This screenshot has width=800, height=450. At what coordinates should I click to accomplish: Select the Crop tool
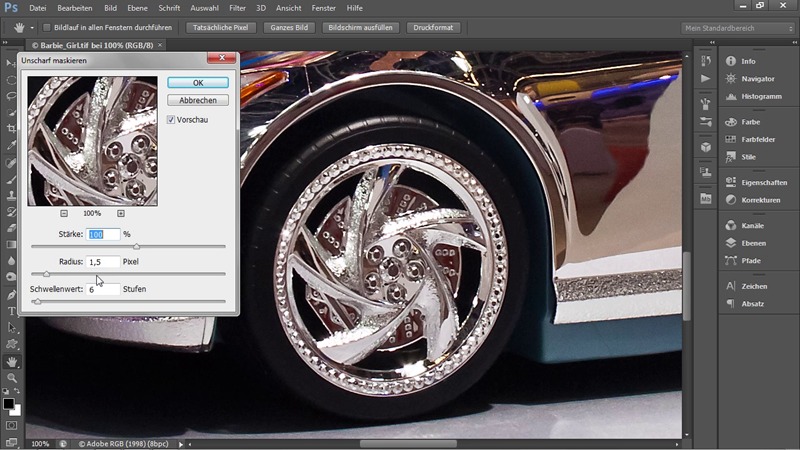11,129
